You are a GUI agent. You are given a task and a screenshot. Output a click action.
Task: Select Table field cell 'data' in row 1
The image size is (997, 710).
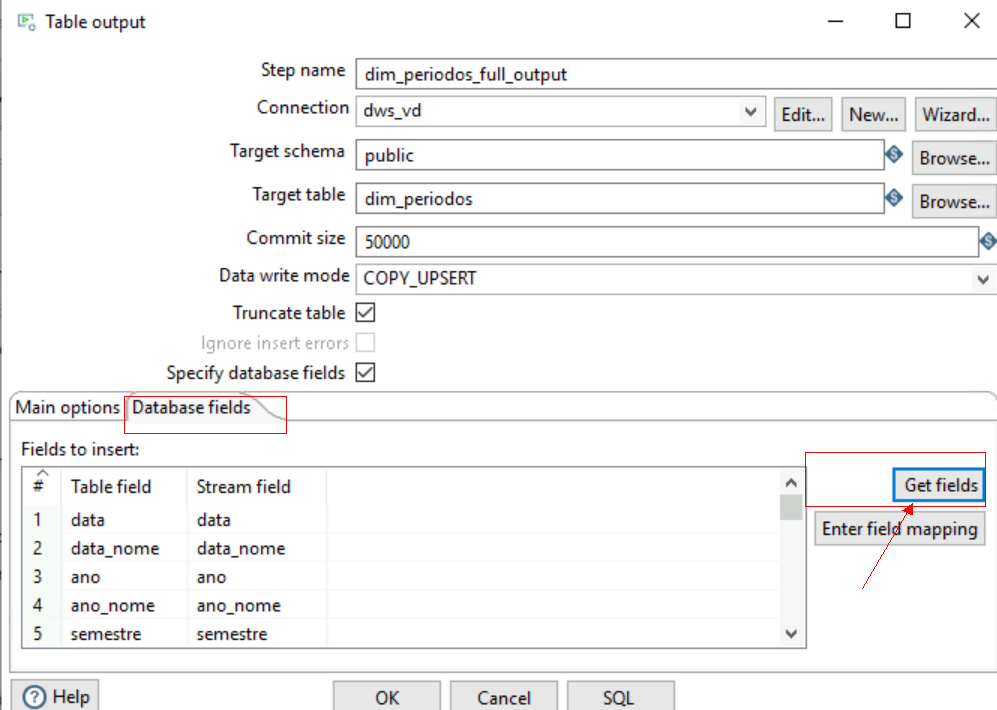[x=124, y=520]
